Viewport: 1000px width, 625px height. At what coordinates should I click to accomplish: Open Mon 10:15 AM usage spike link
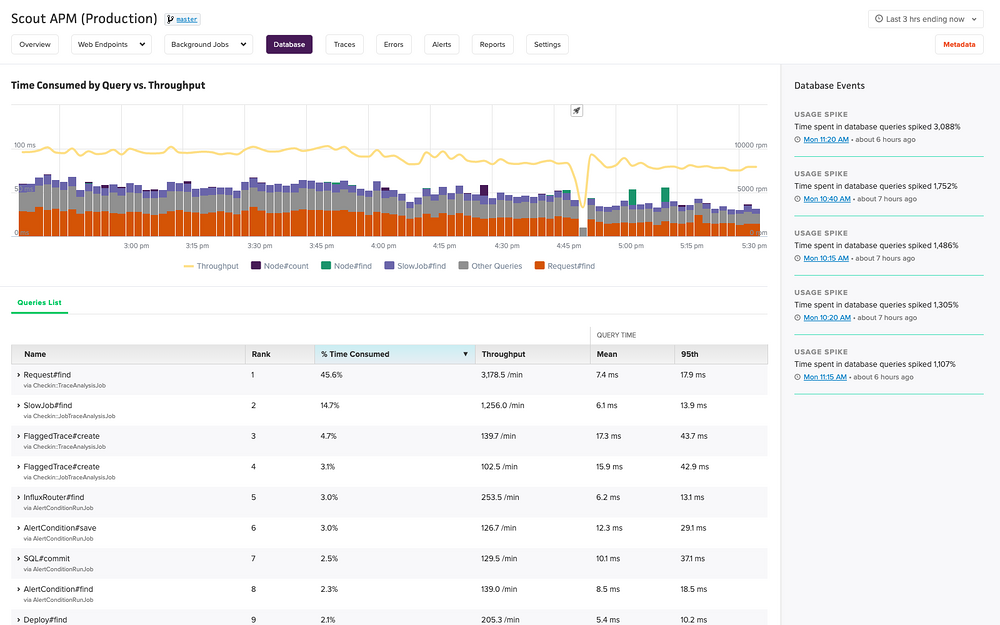[x=826, y=258]
